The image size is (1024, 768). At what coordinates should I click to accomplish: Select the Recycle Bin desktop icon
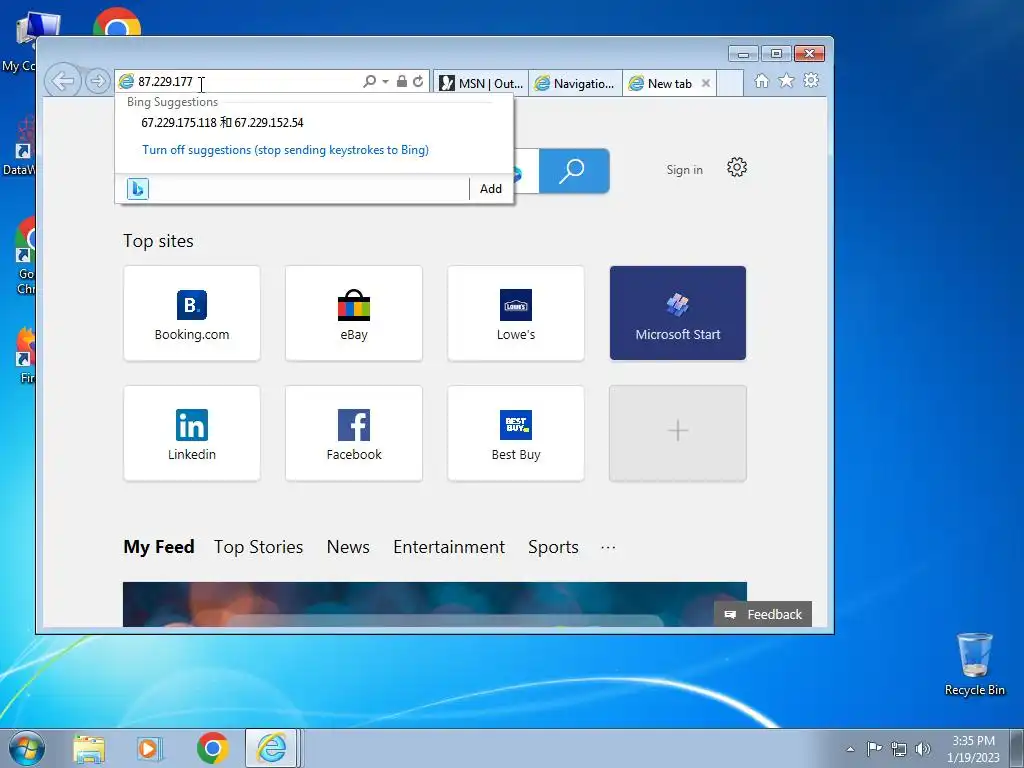point(974,664)
